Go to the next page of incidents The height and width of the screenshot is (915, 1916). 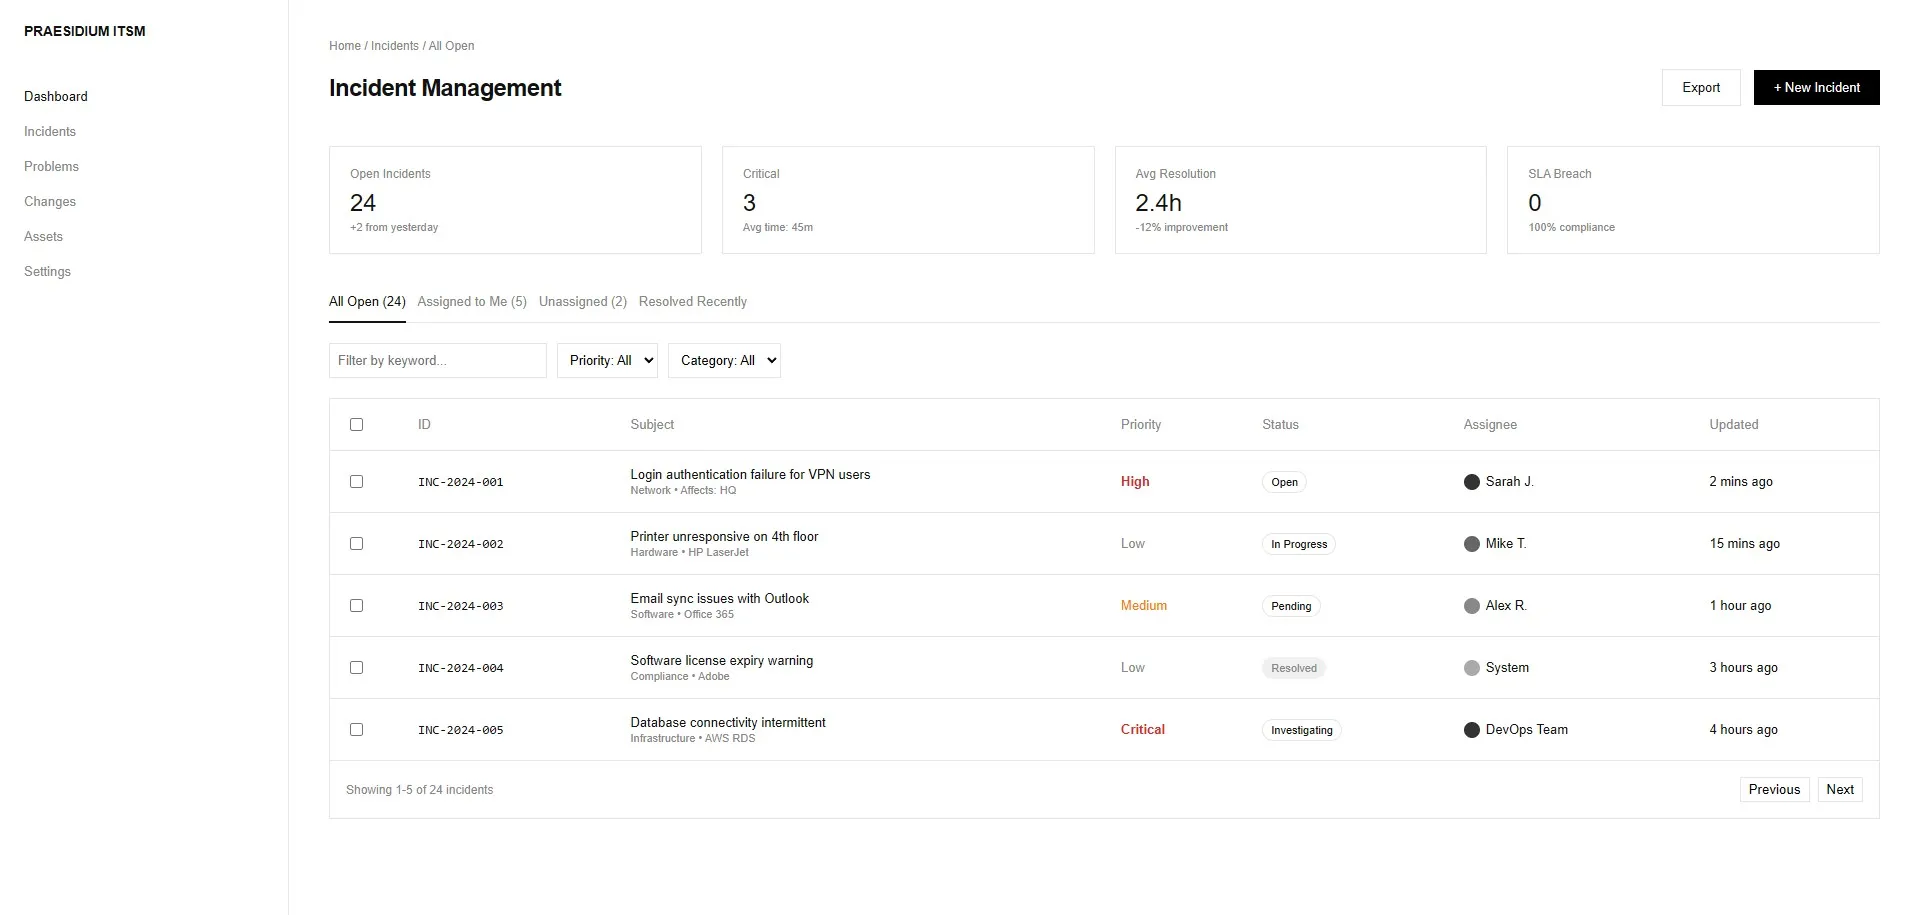click(1840, 789)
